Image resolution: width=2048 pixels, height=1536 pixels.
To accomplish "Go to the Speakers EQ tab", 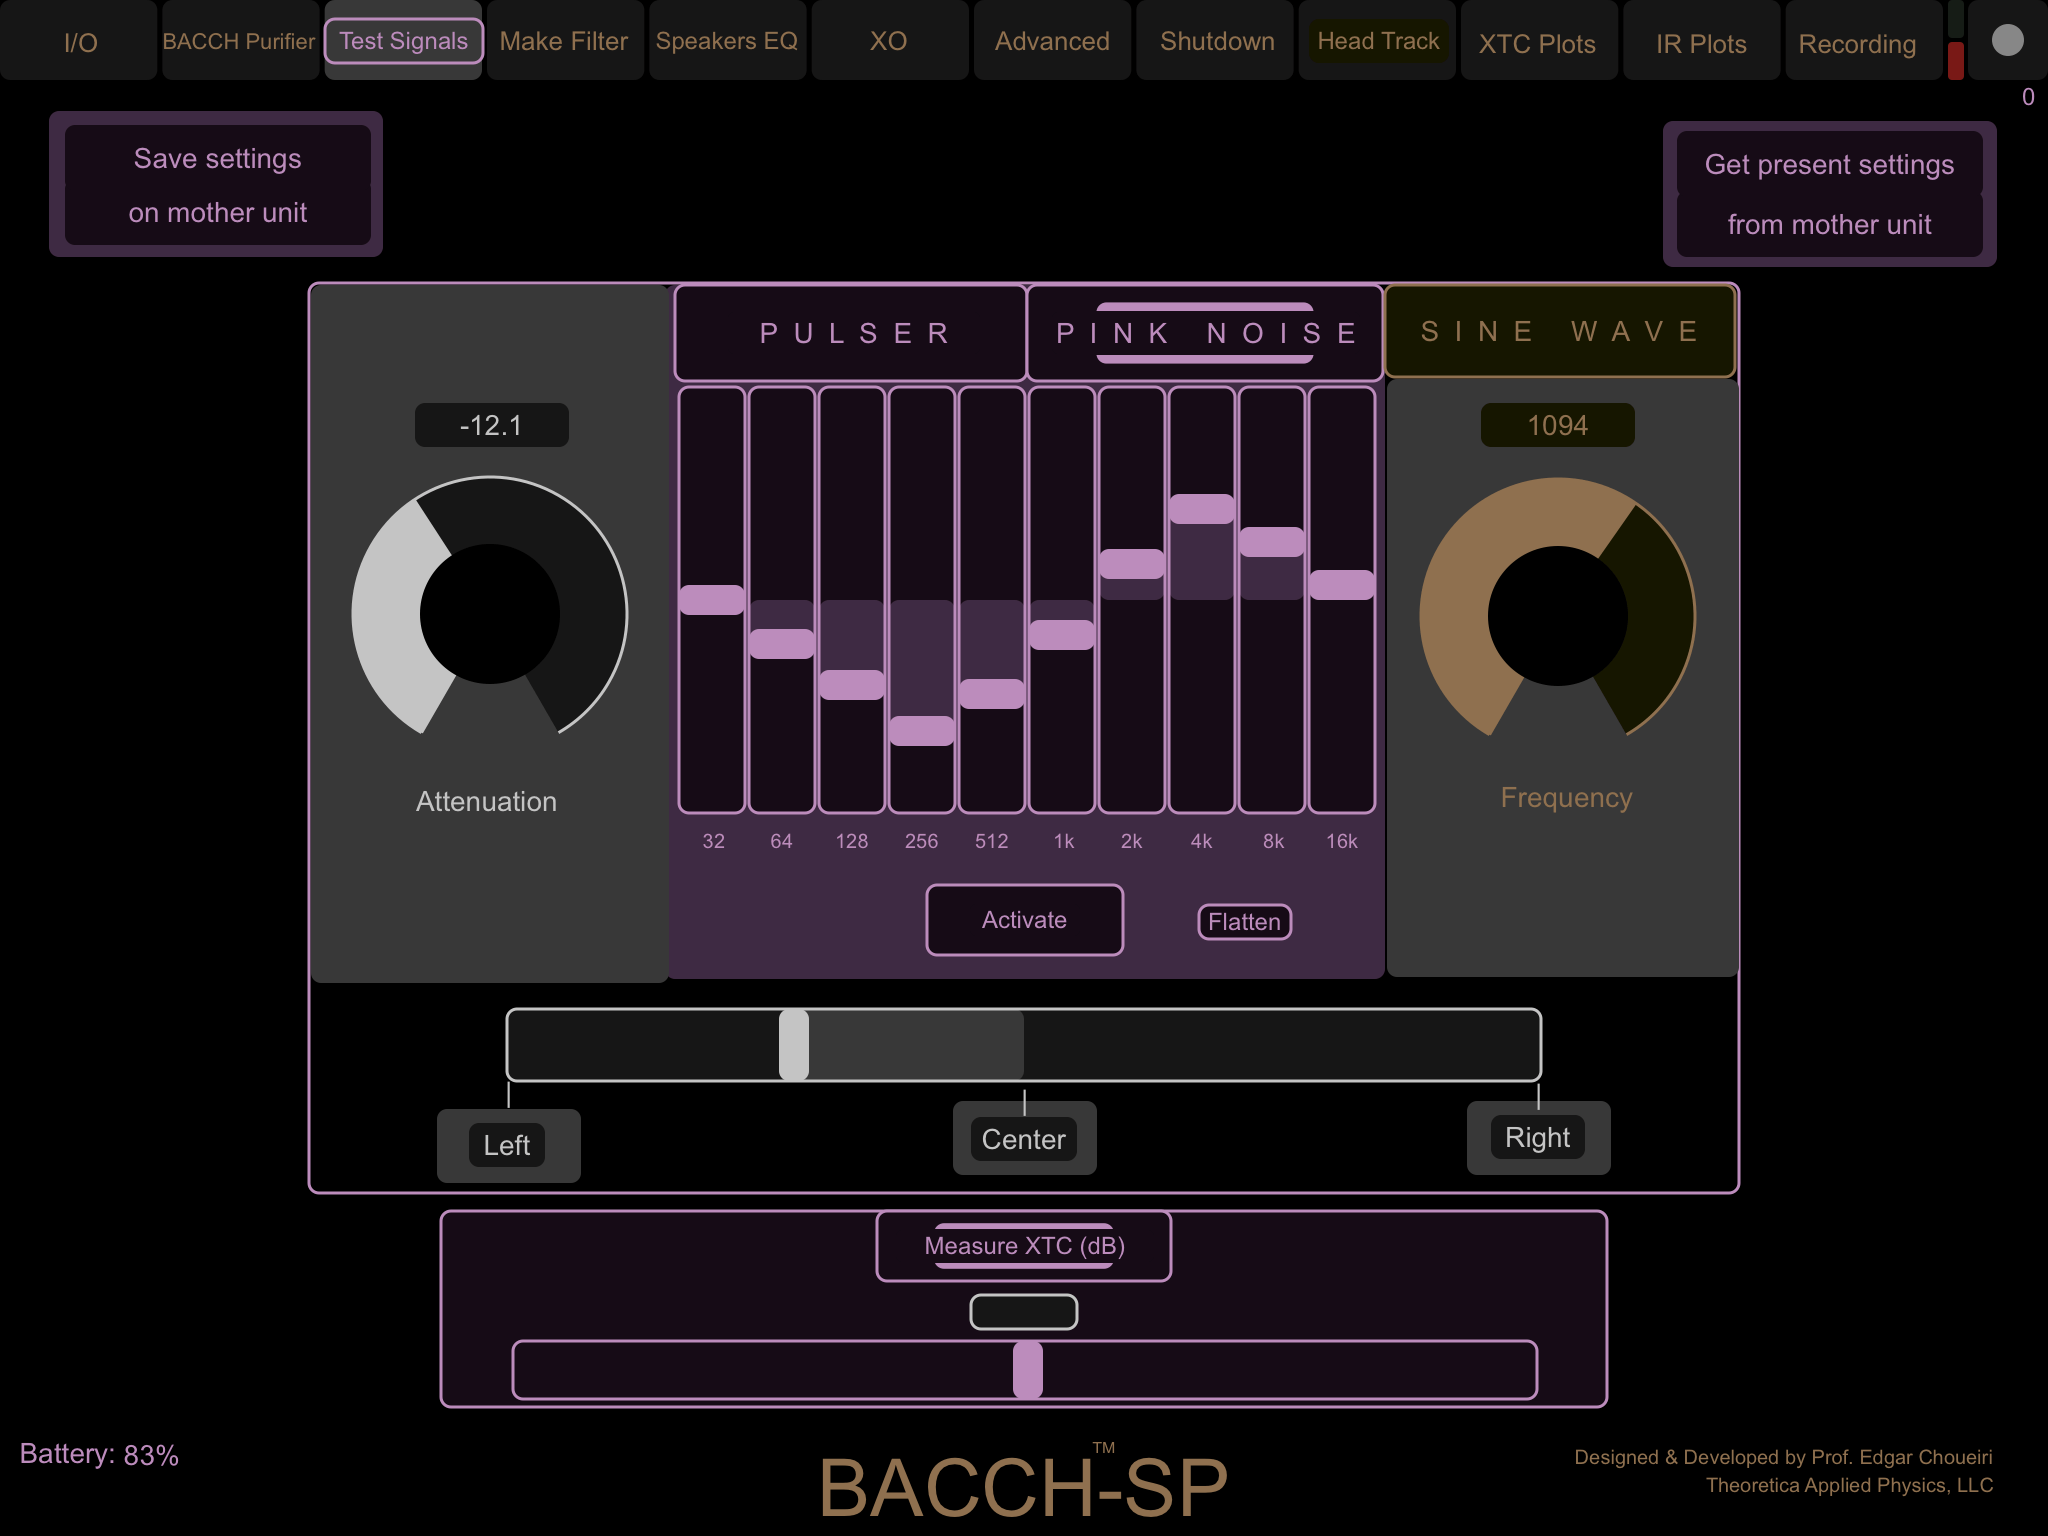I will 727,42.
